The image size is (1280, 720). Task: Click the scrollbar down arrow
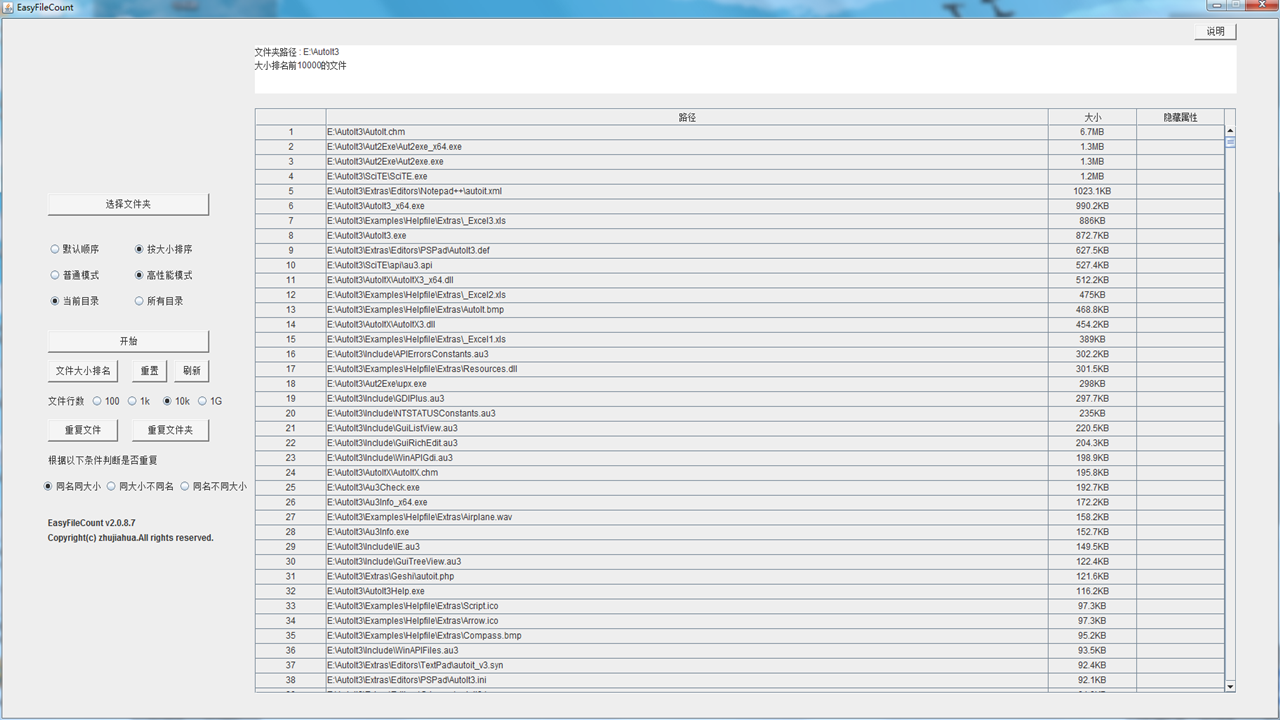coord(1230,686)
